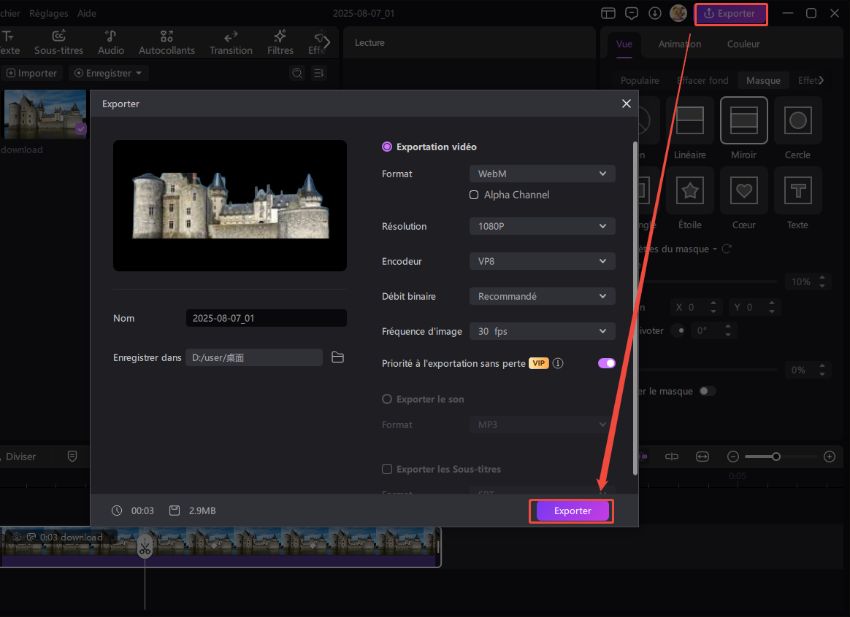
Task: Switch to the Animation tab
Action: pyautogui.click(x=679, y=44)
